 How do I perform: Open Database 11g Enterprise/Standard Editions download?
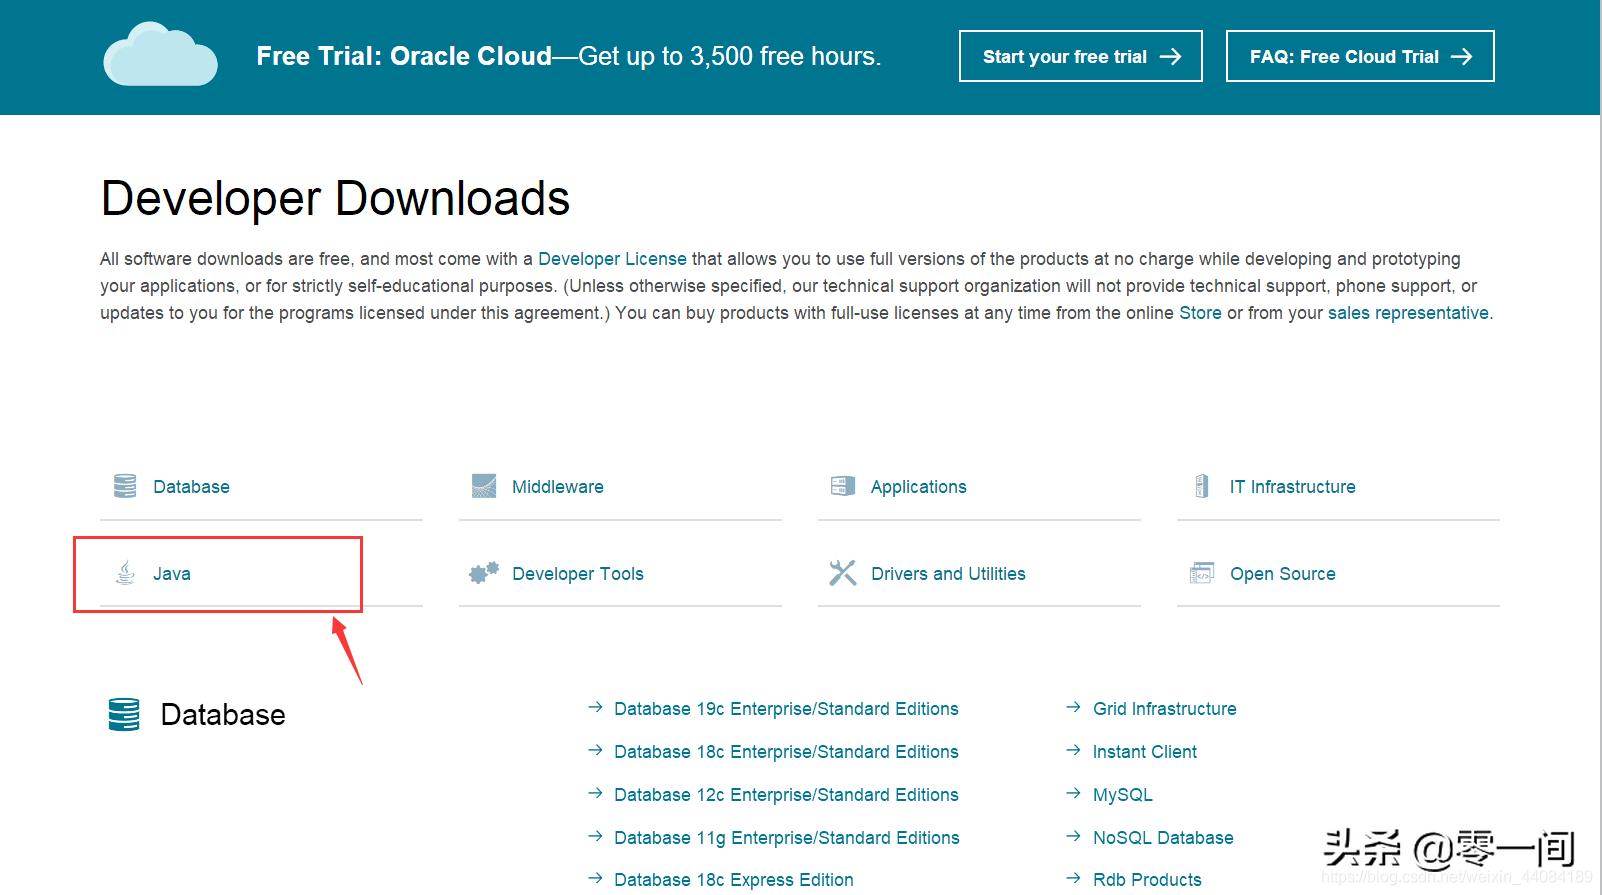(787, 838)
